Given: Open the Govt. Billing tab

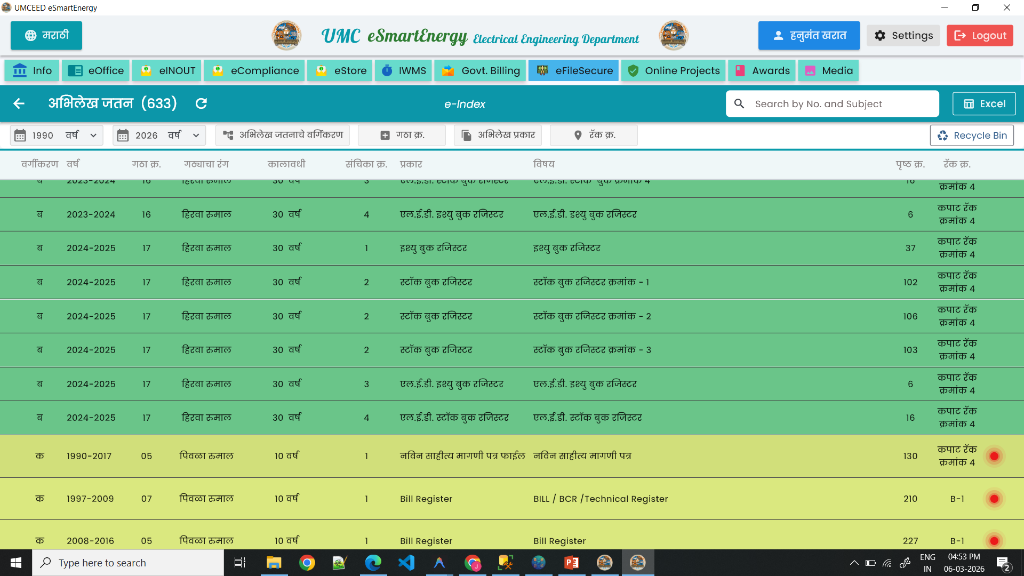Looking at the screenshot, I should pos(480,71).
